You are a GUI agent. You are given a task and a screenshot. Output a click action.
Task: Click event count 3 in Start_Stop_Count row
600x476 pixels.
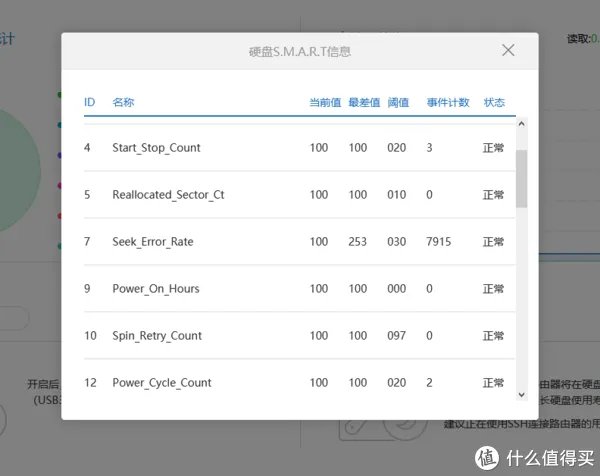click(429, 148)
